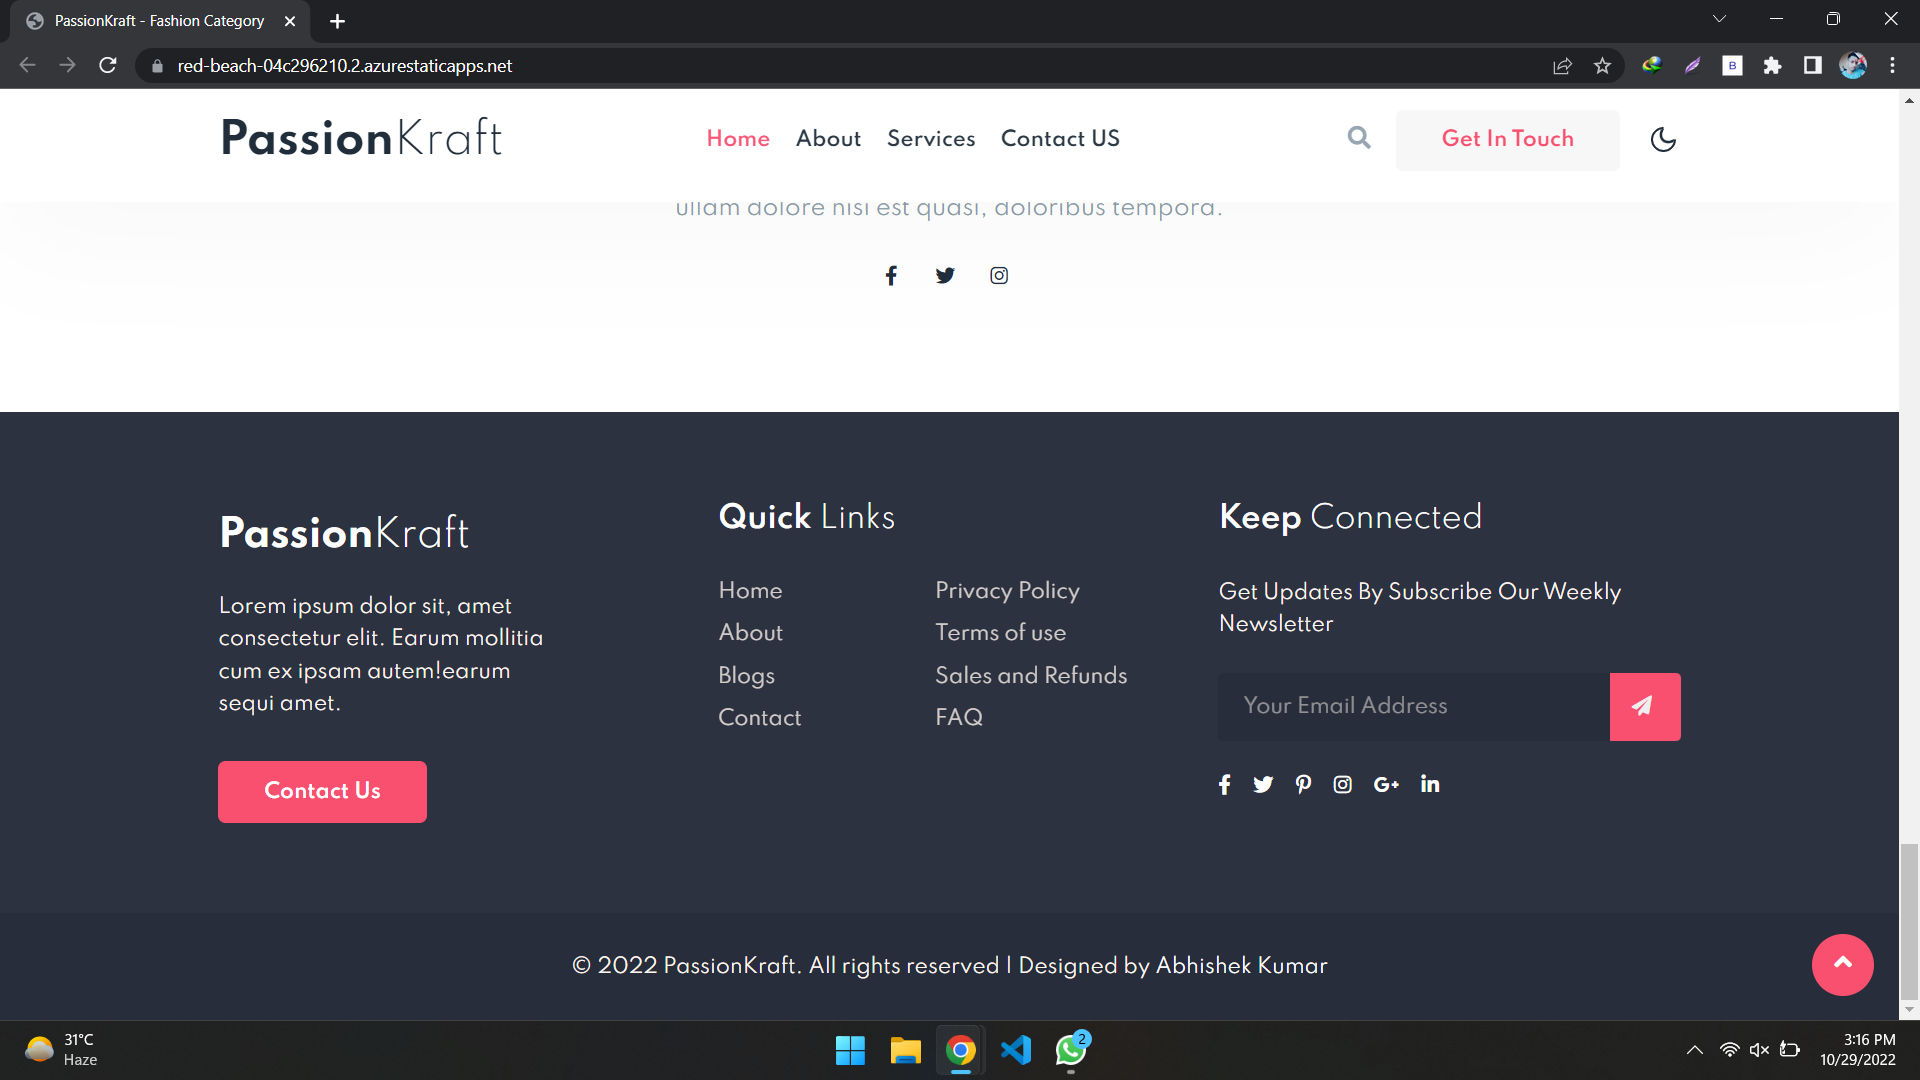This screenshot has width=1920, height=1080.
Task: Open Chrome's three-dot menu
Action: (1892, 65)
